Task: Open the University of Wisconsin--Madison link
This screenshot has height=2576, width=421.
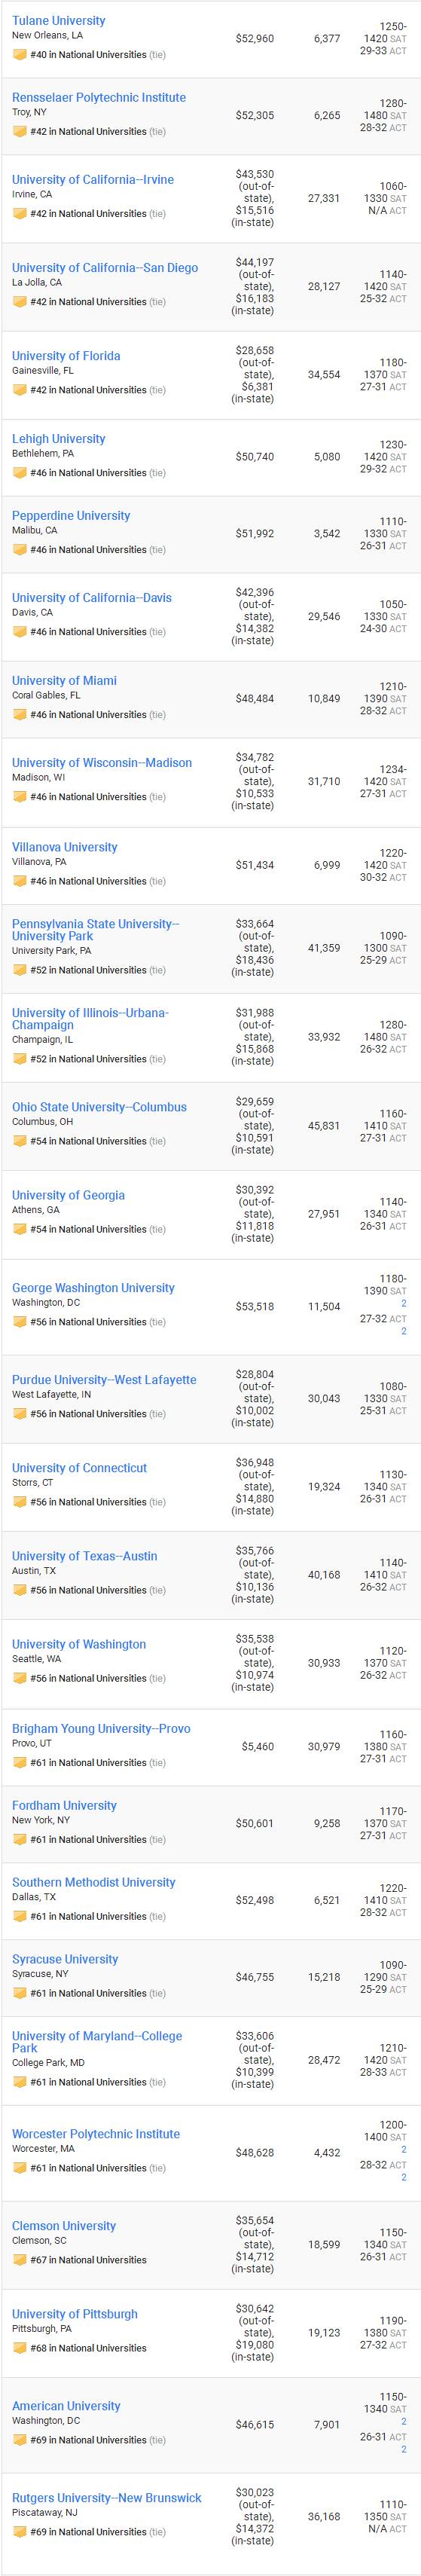Action: pyautogui.click(x=102, y=763)
